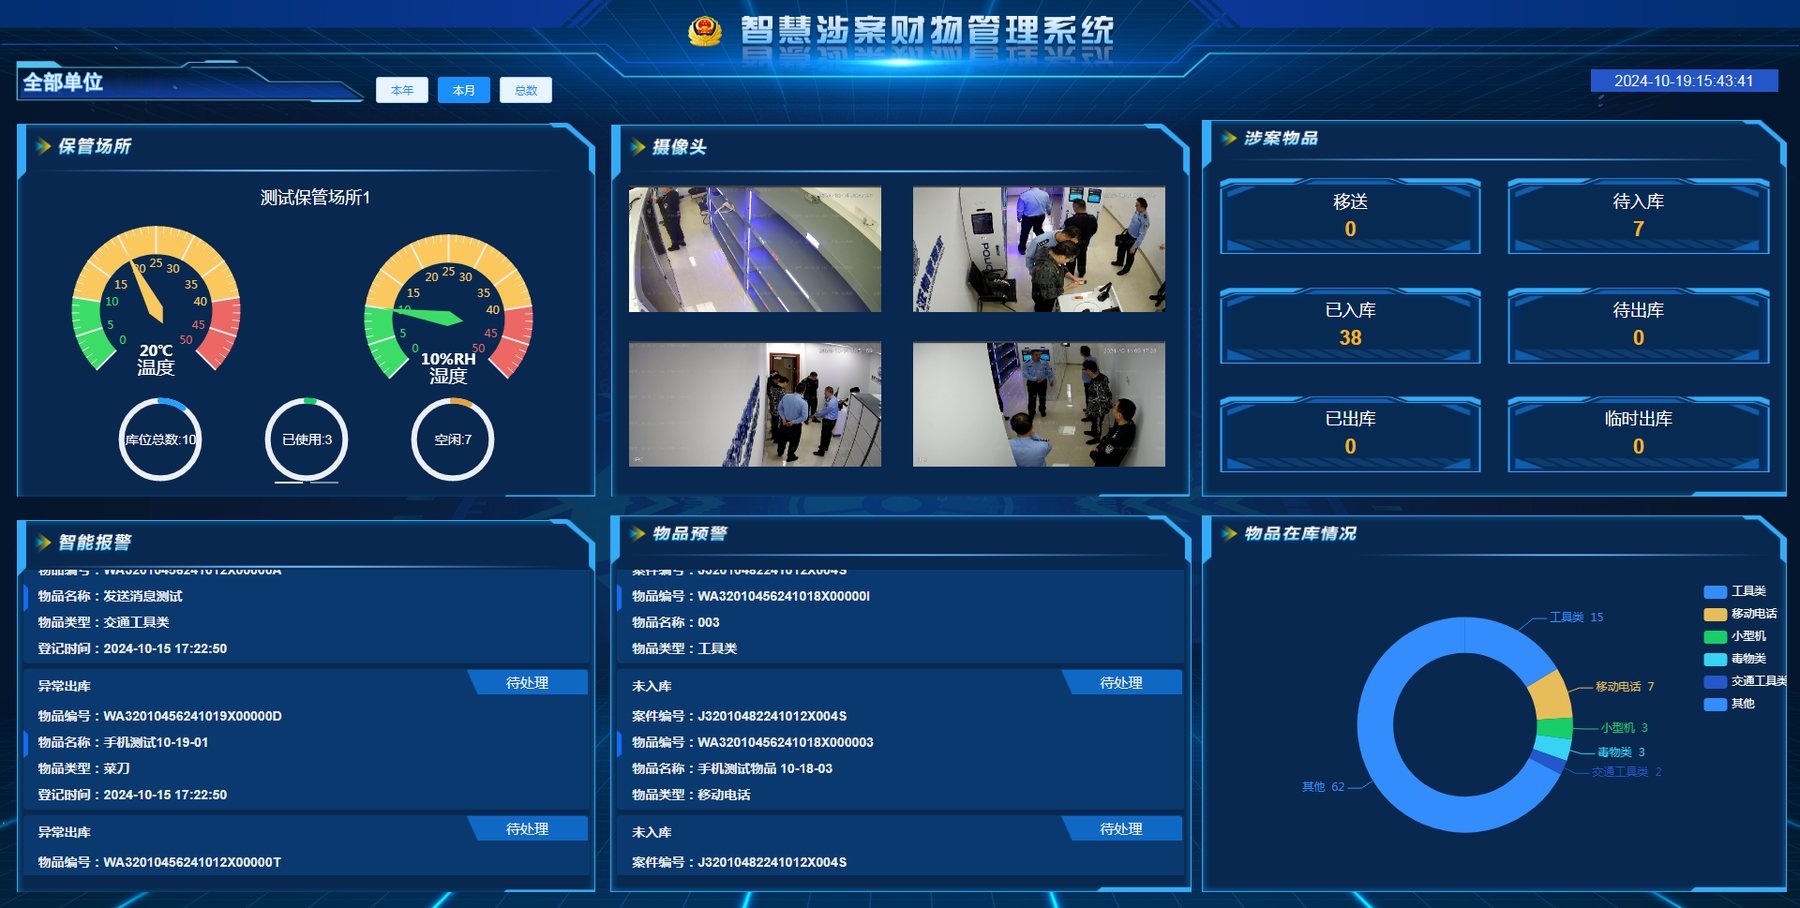Select the 总数 time filter tab
This screenshot has width=1800, height=908.
[526, 90]
